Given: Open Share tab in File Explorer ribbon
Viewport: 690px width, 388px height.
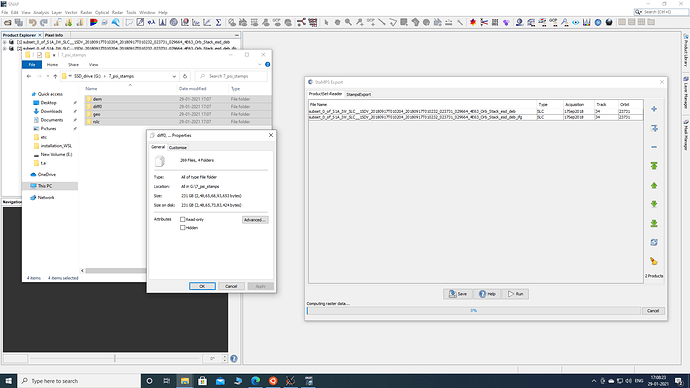Looking at the screenshot, I should tap(73, 65).
